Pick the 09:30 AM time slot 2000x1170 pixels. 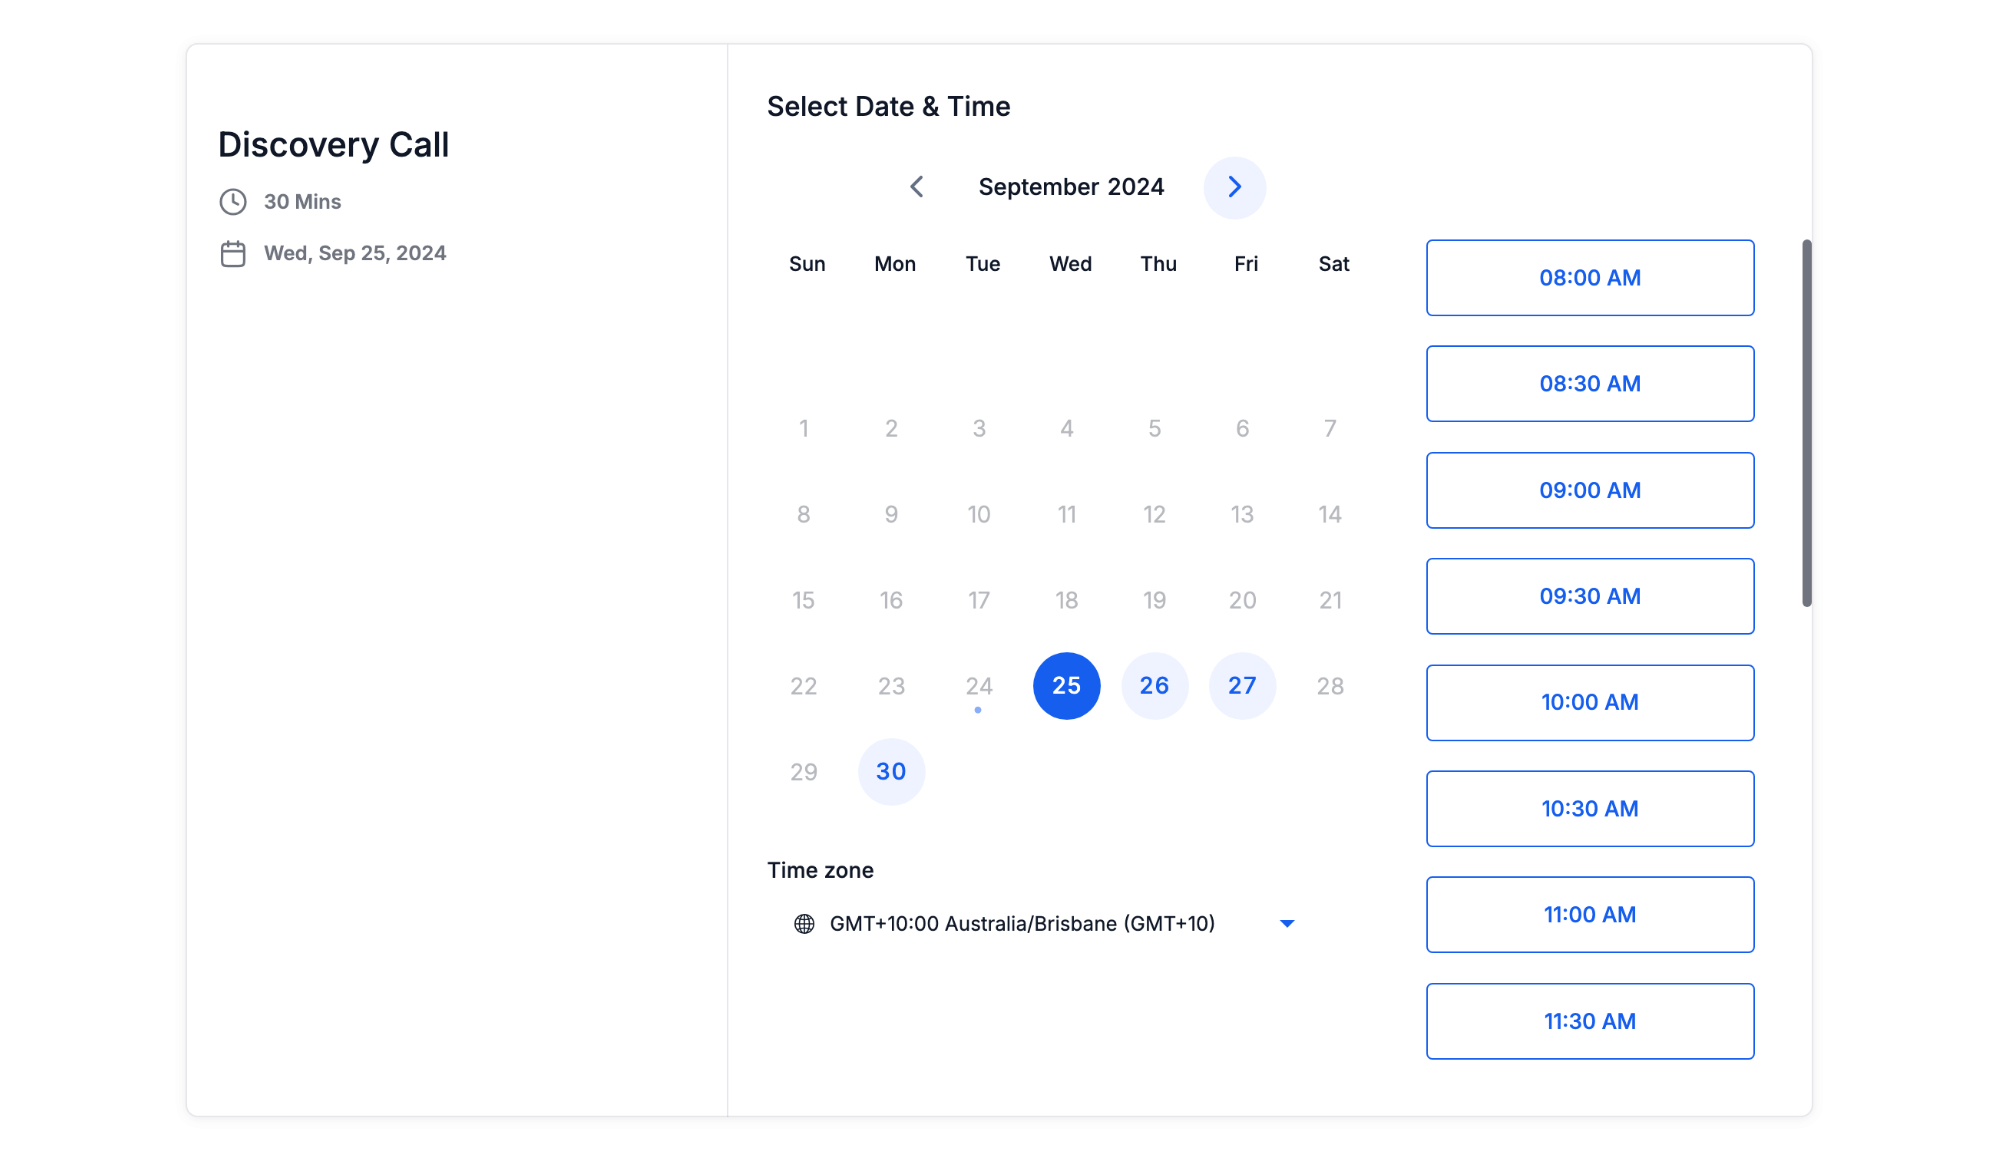click(1590, 597)
